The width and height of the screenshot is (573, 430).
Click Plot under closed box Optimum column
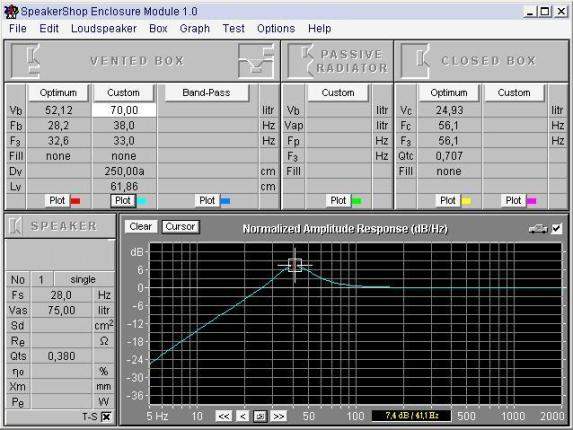click(448, 201)
